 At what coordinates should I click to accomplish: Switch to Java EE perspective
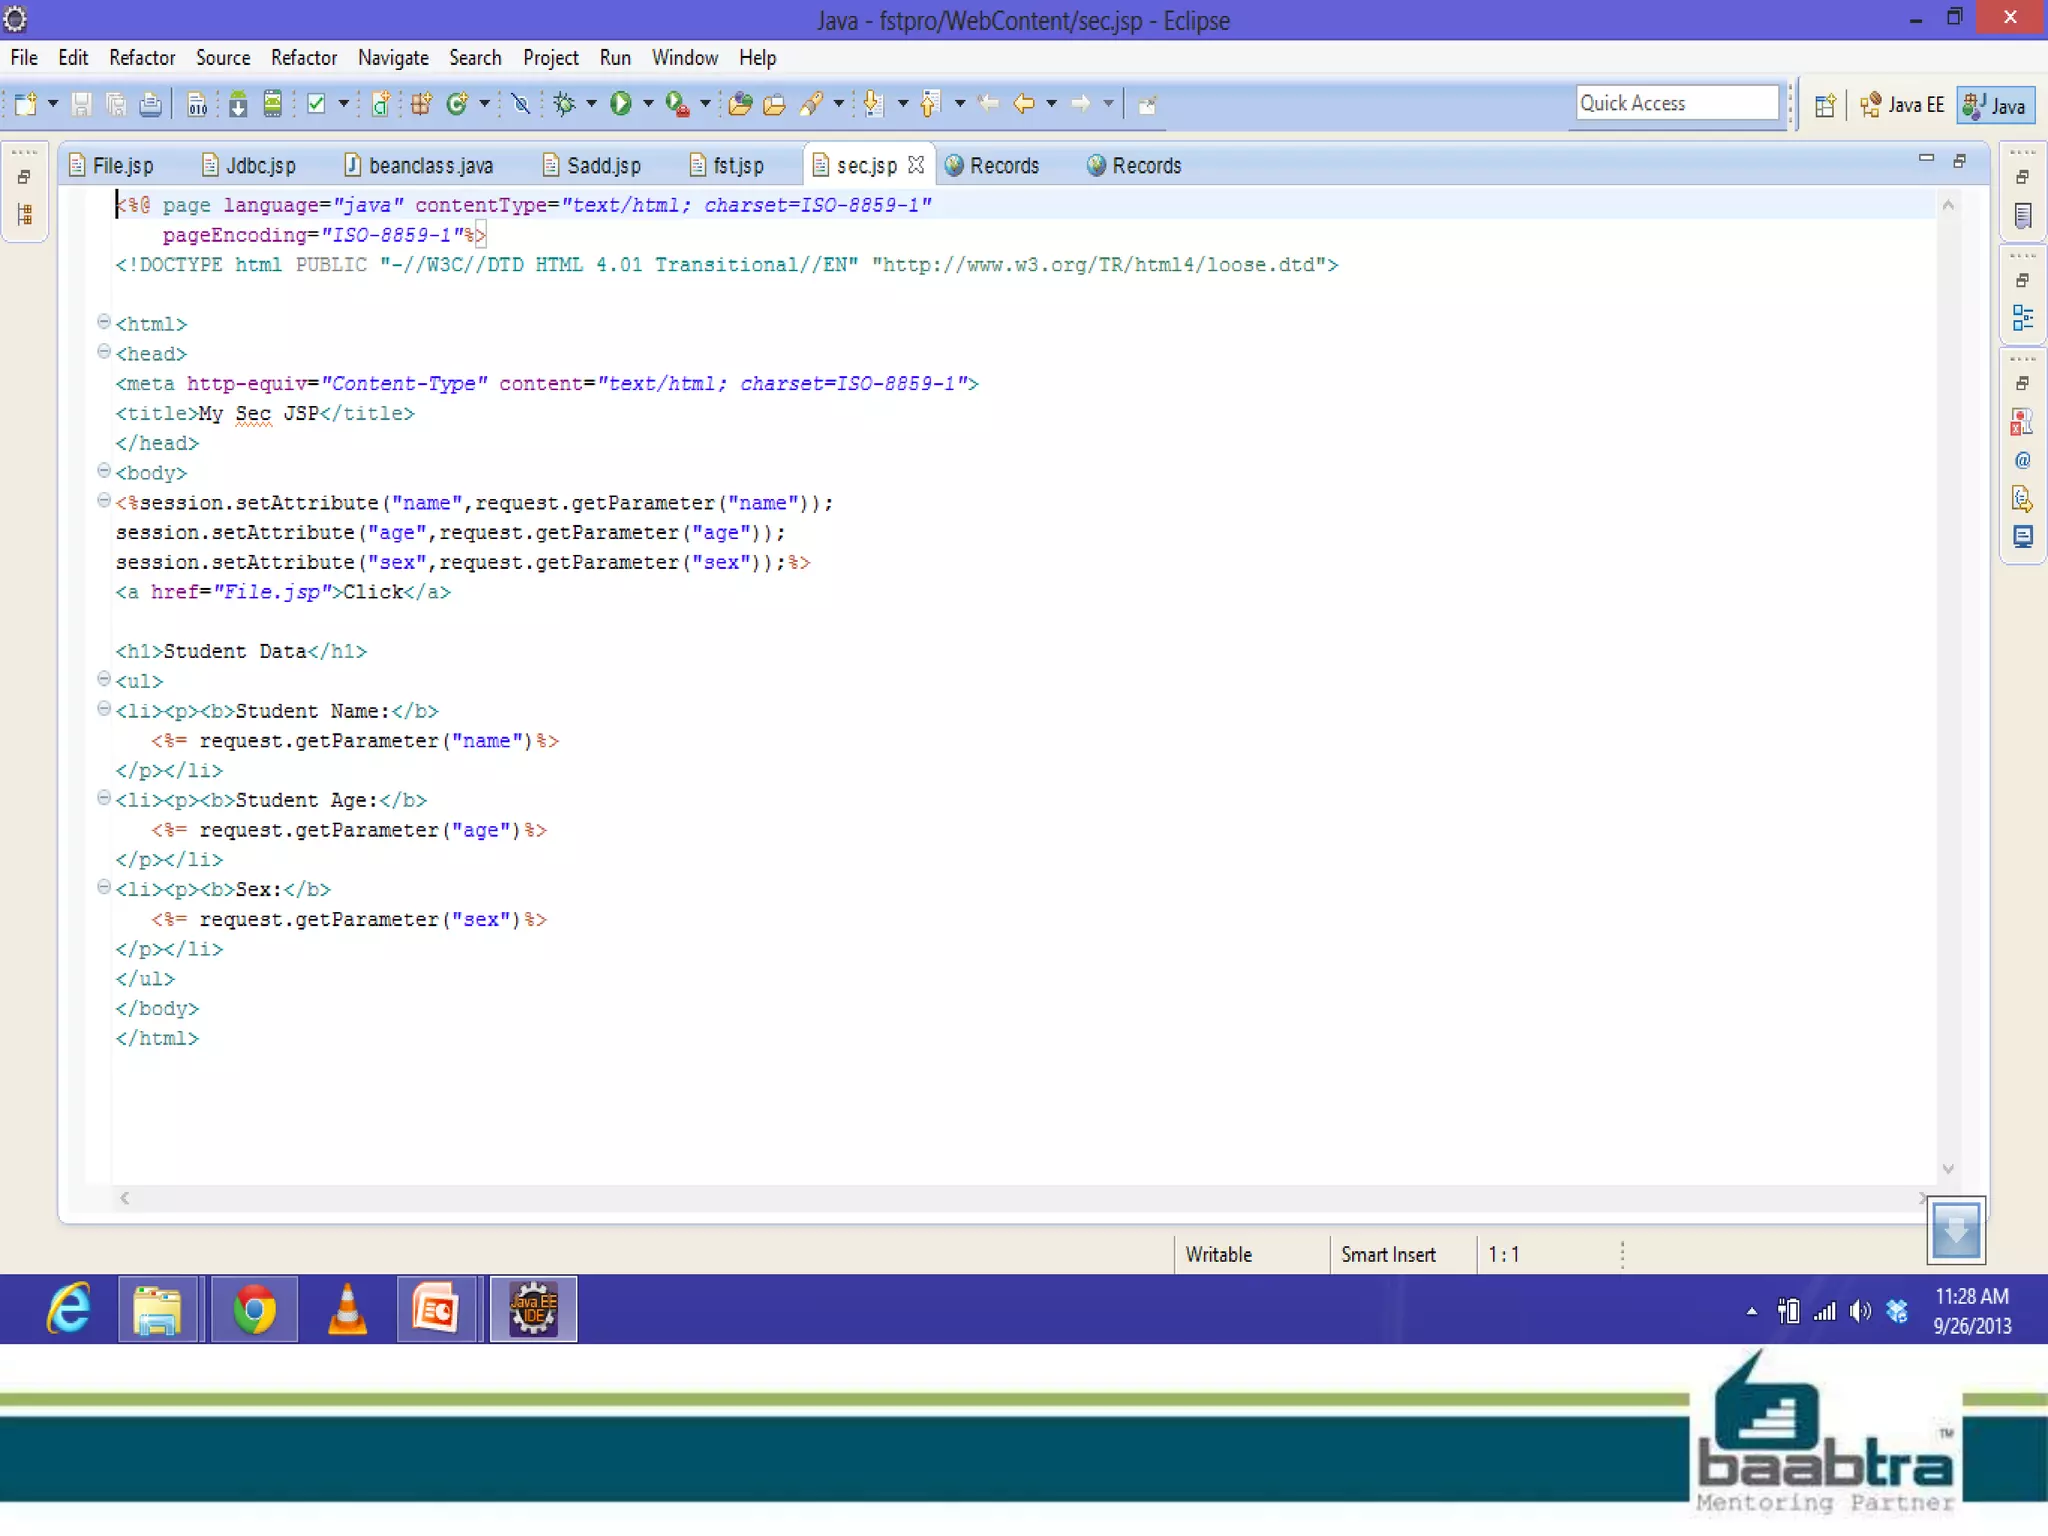(x=1902, y=105)
